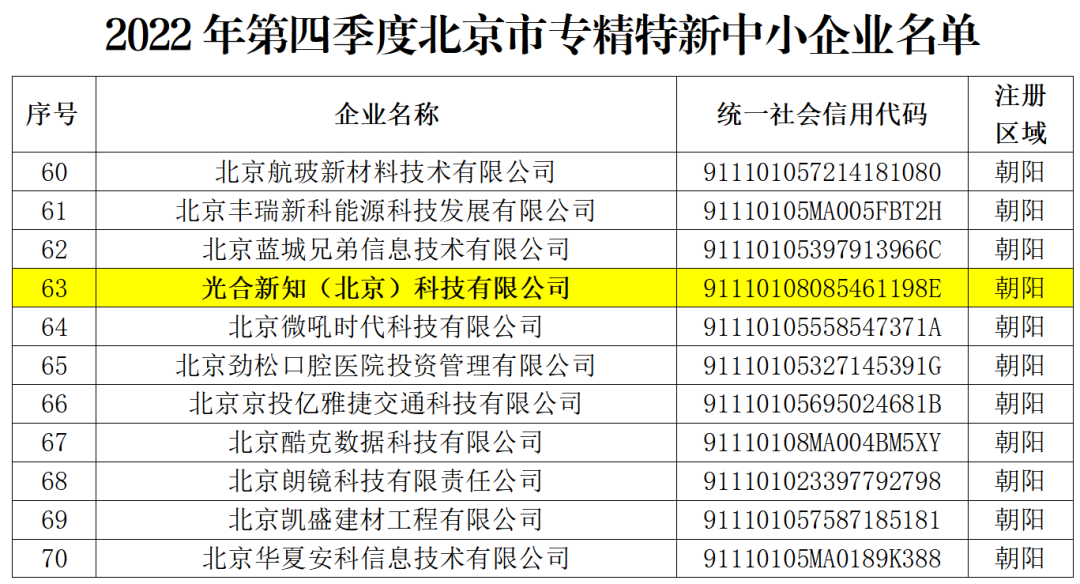Click 北京丰瑞新科能源科技发展有限公司
The height and width of the screenshot is (584, 1080).
pyautogui.click(x=386, y=210)
